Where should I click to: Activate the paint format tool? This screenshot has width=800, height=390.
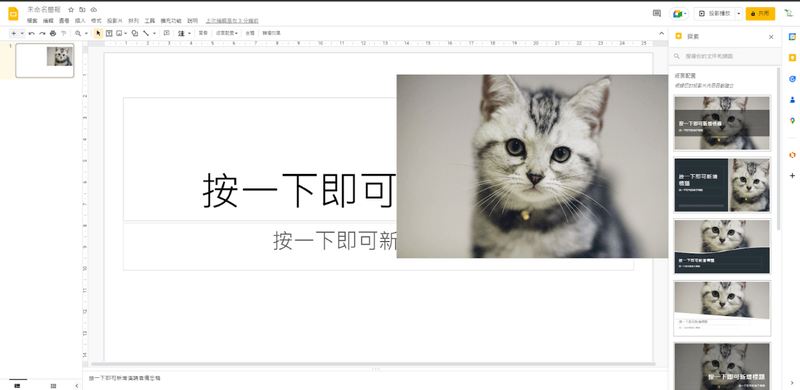coord(64,33)
